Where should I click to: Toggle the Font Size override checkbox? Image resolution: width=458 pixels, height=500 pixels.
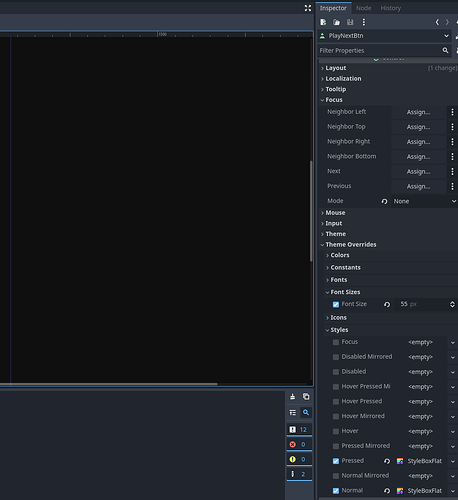(x=336, y=304)
